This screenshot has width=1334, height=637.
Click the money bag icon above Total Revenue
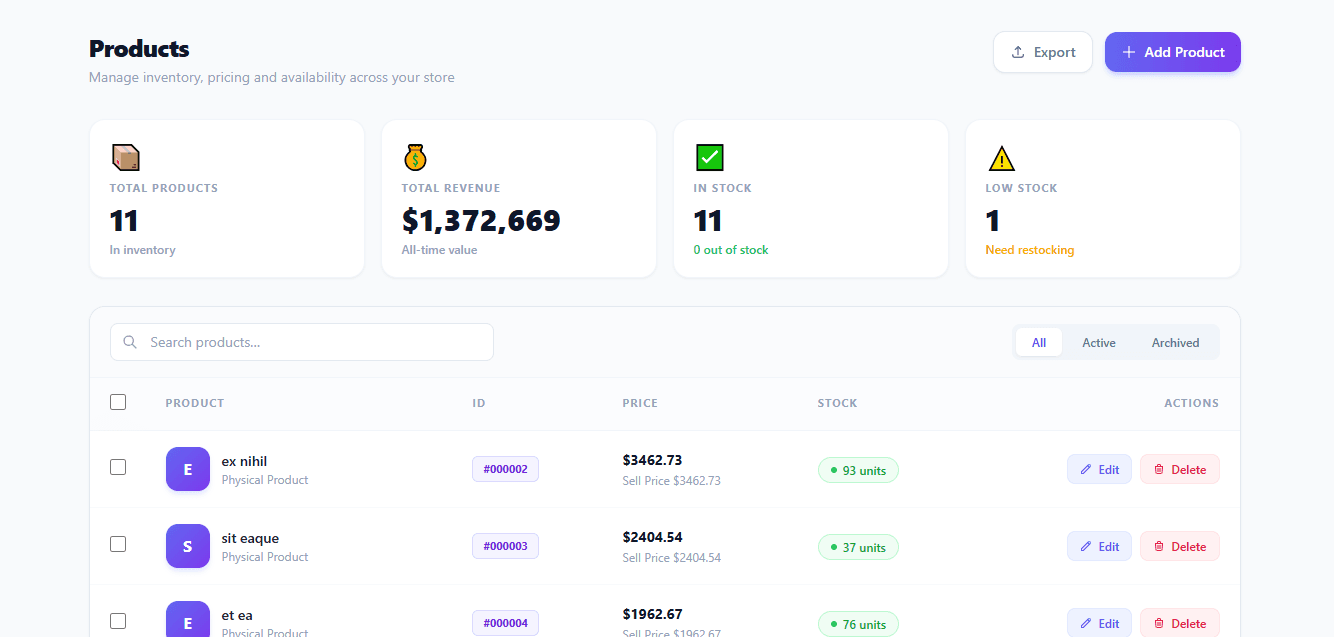[x=415, y=156]
